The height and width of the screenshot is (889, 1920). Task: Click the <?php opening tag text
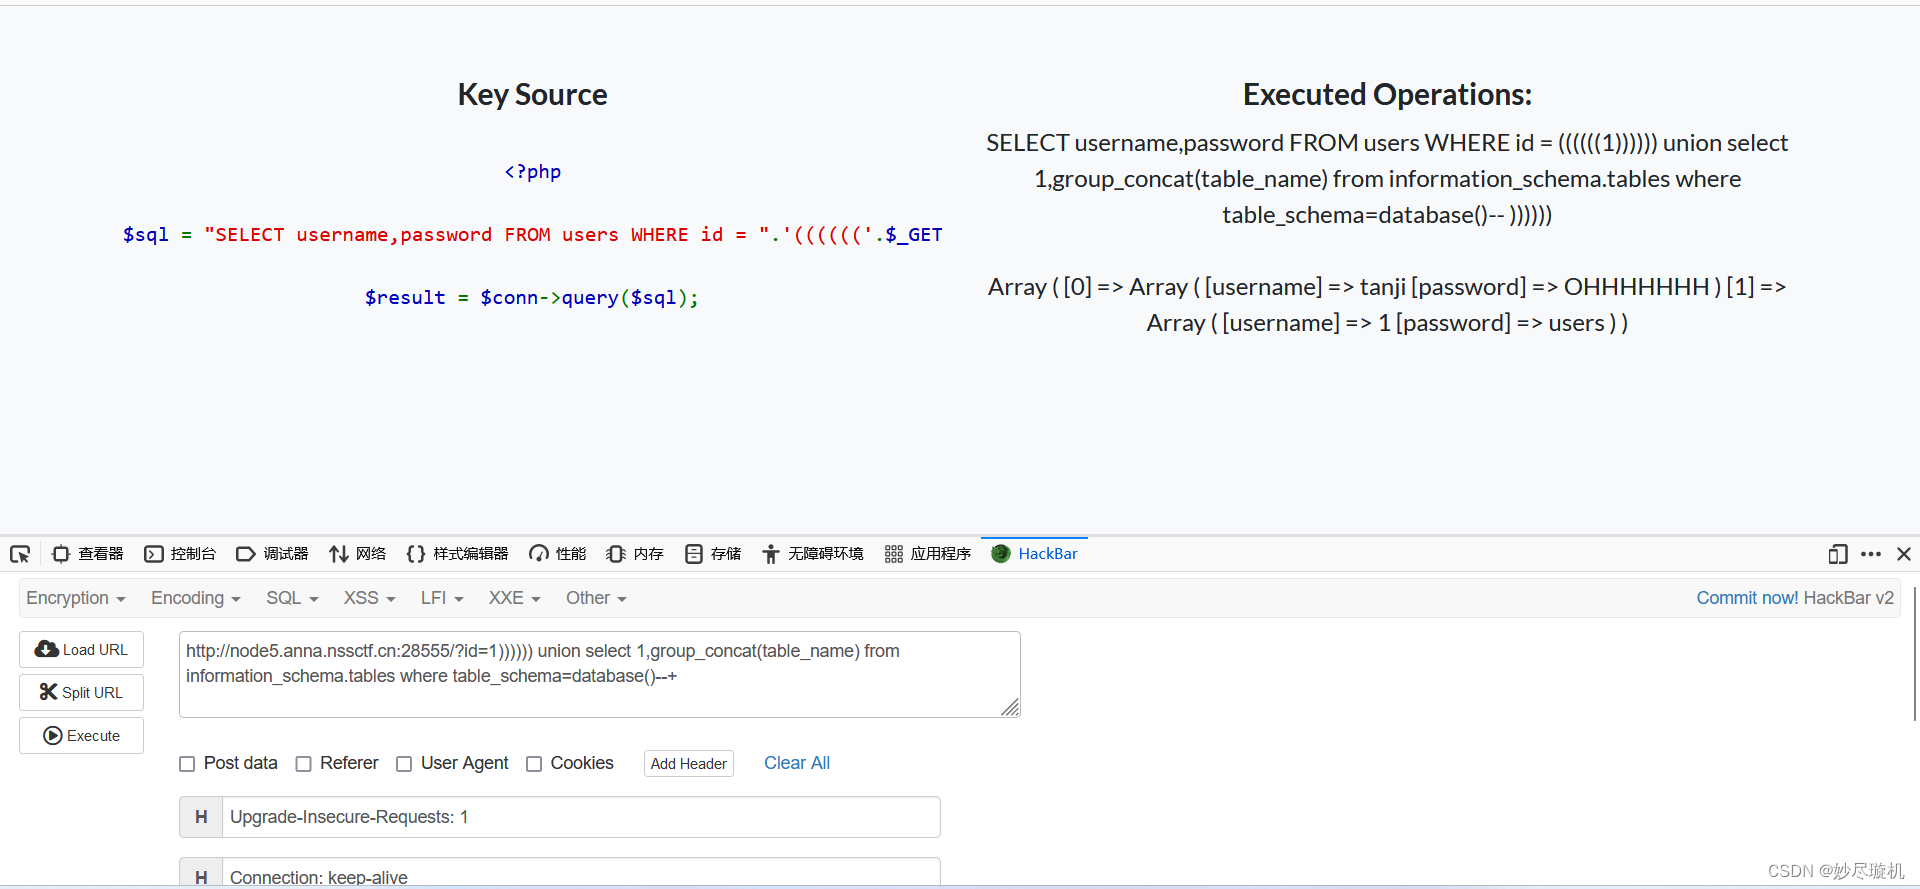(x=532, y=172)
